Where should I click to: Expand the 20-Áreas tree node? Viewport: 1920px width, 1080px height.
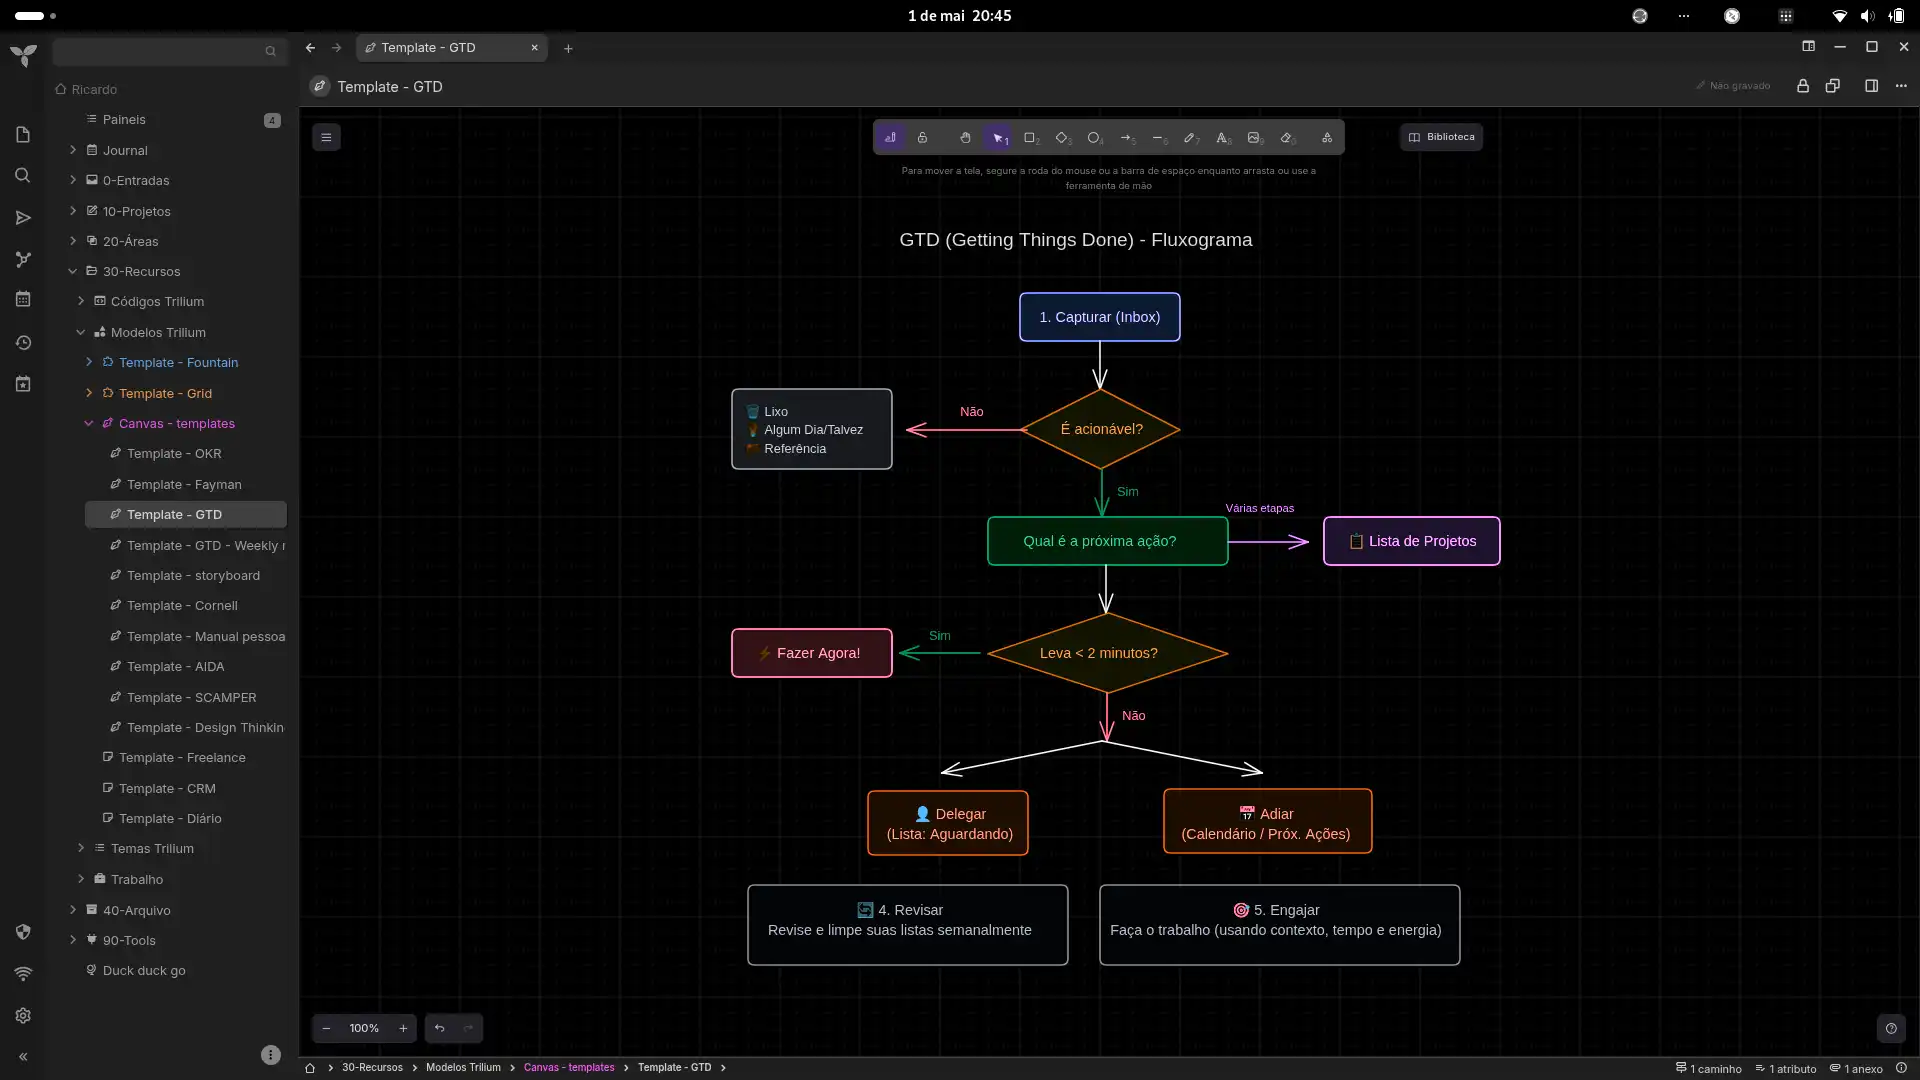tap(73, 241)
